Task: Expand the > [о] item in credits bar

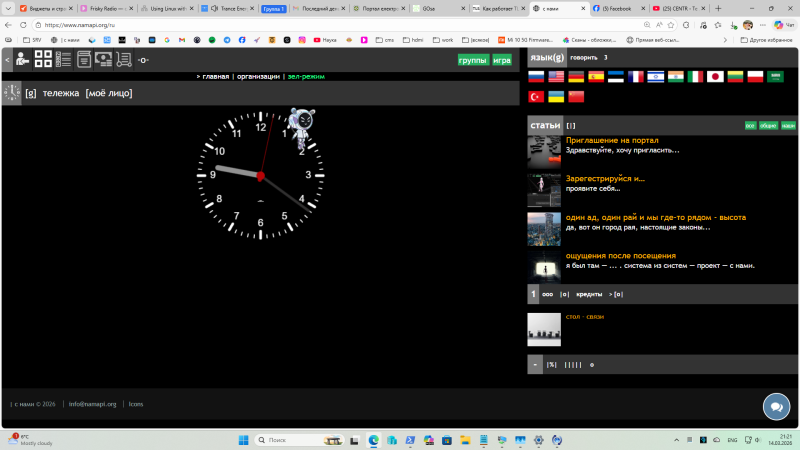Action: (617, 295)
